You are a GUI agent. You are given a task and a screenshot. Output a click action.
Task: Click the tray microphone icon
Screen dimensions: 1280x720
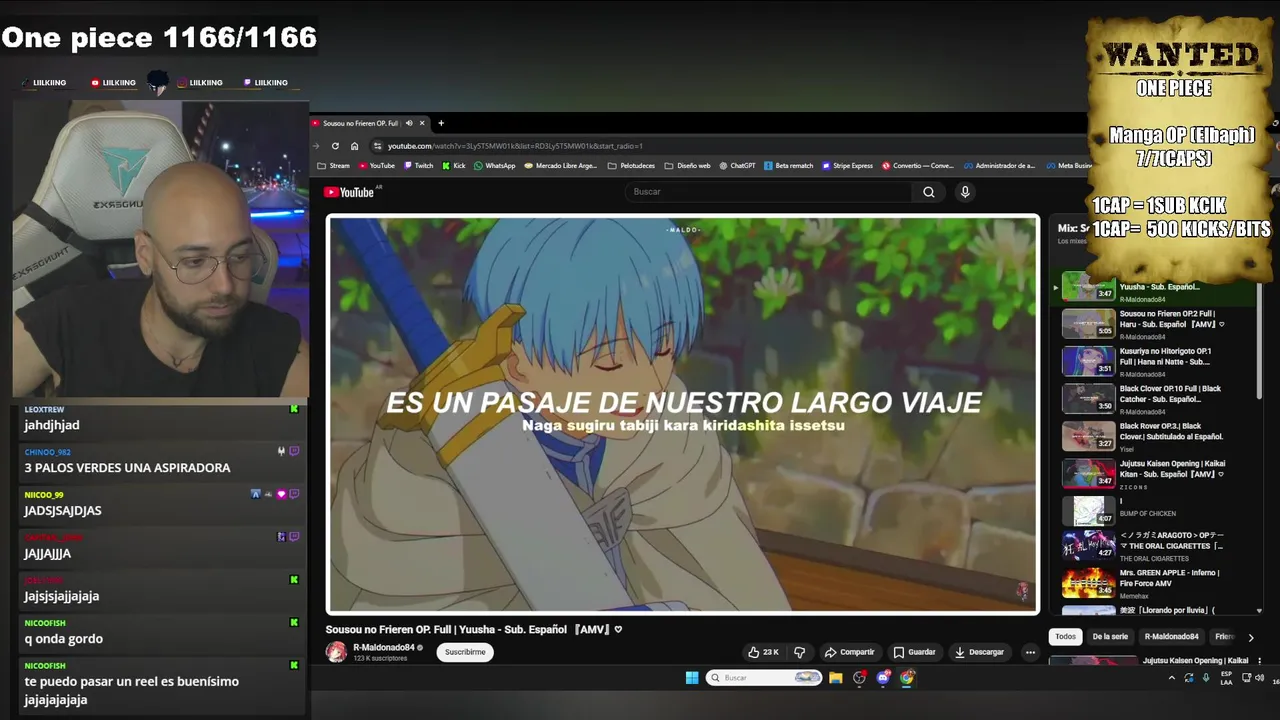(x=1206, y=678)
